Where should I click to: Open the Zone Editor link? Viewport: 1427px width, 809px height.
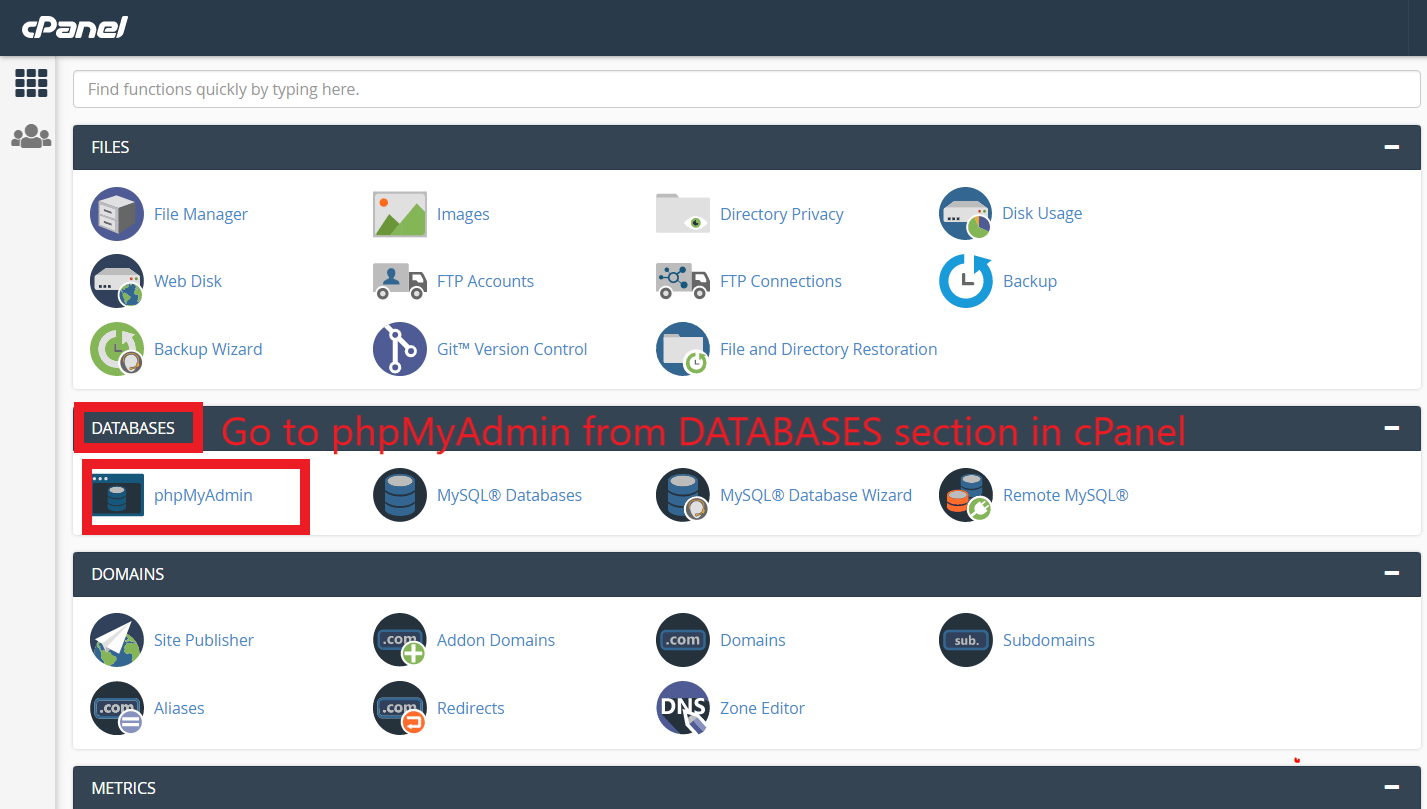[762, 708]
